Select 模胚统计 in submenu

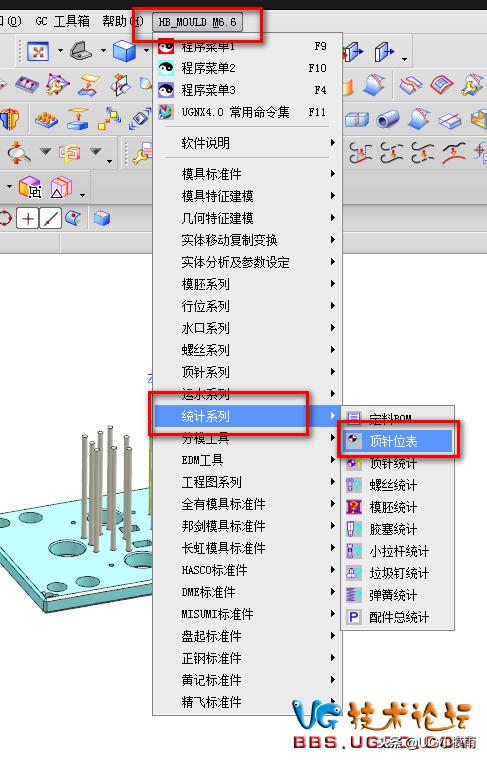pos(398,507)
